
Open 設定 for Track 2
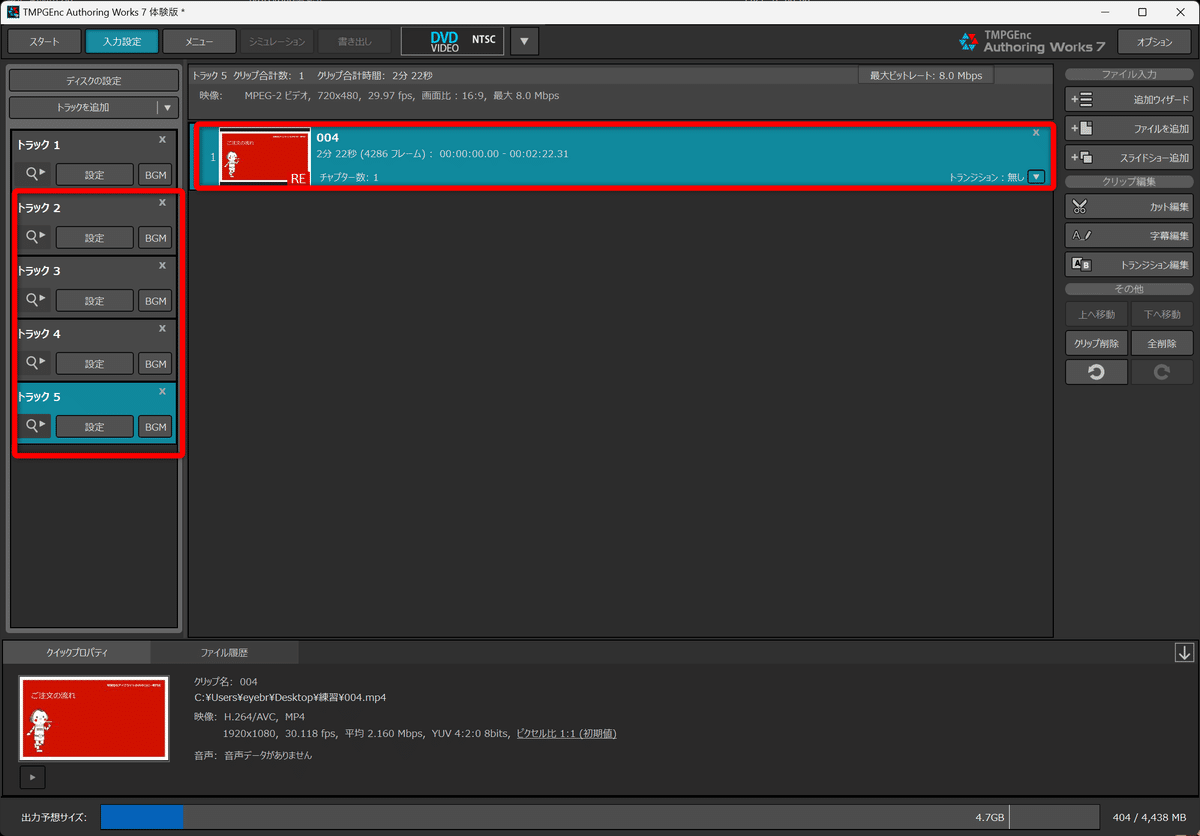pyautogui.click(x=94, y=238)
